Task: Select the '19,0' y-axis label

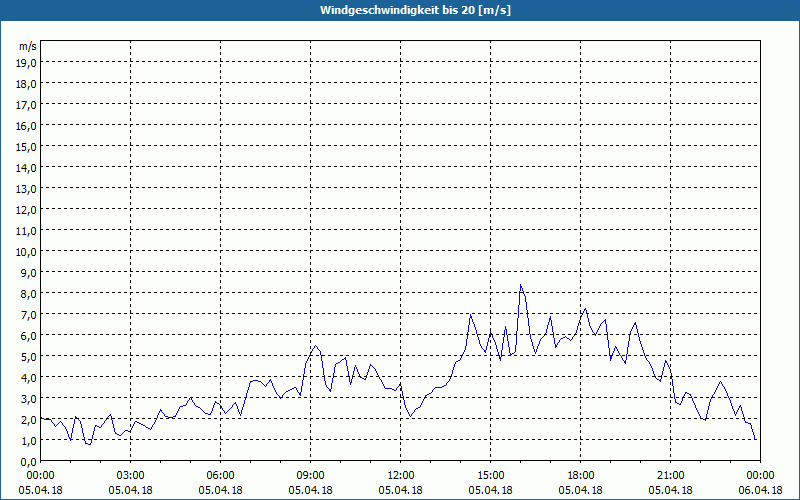Action: pyautogui.click(x=26, y=63)
